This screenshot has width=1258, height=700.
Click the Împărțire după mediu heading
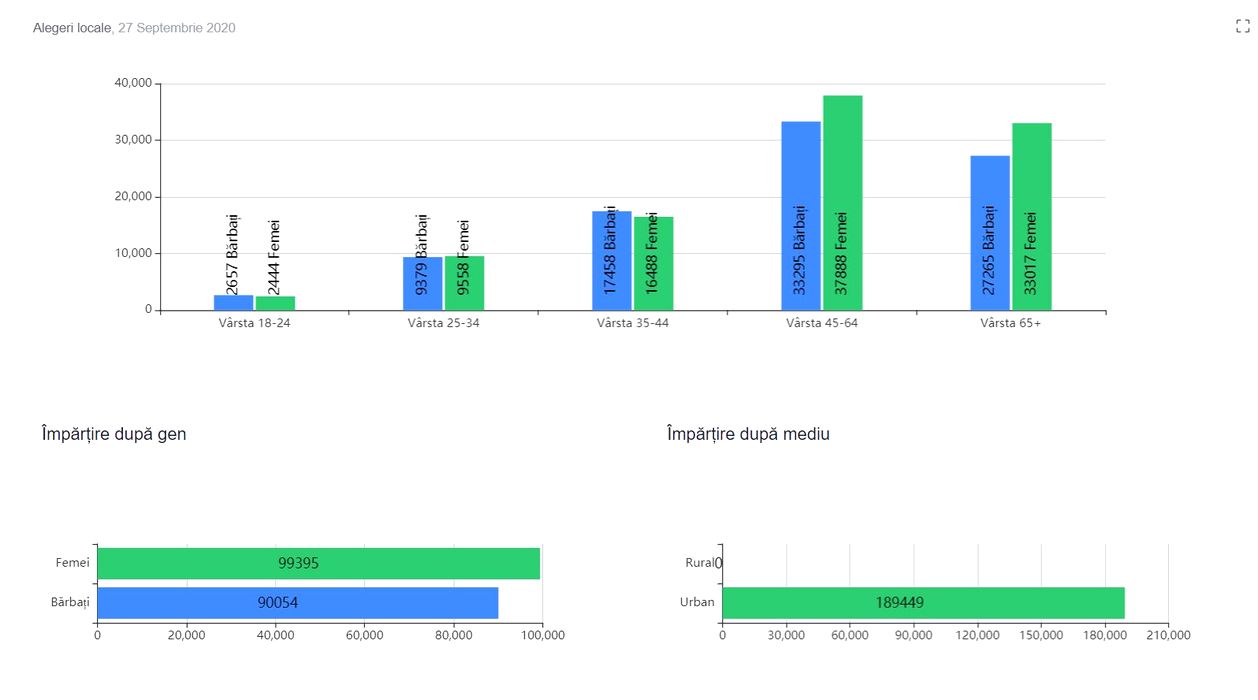[x=748, y=434]
